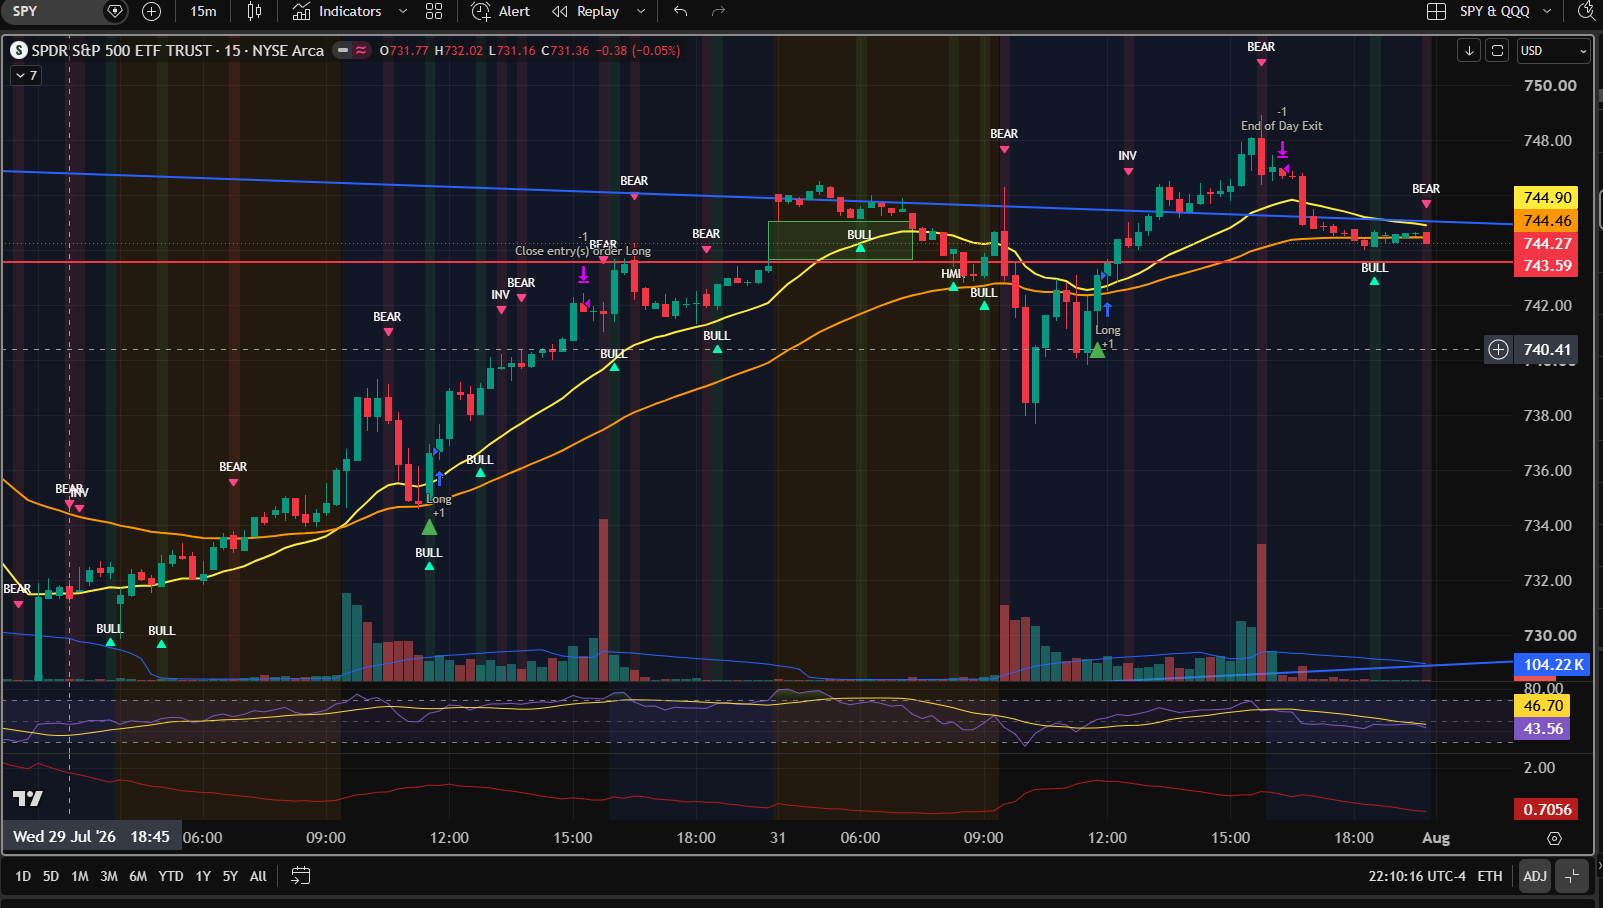Viewport: 1603px width, 908px height.
Task: Select the 104.22 K blue volume label
Action: 1552,664
